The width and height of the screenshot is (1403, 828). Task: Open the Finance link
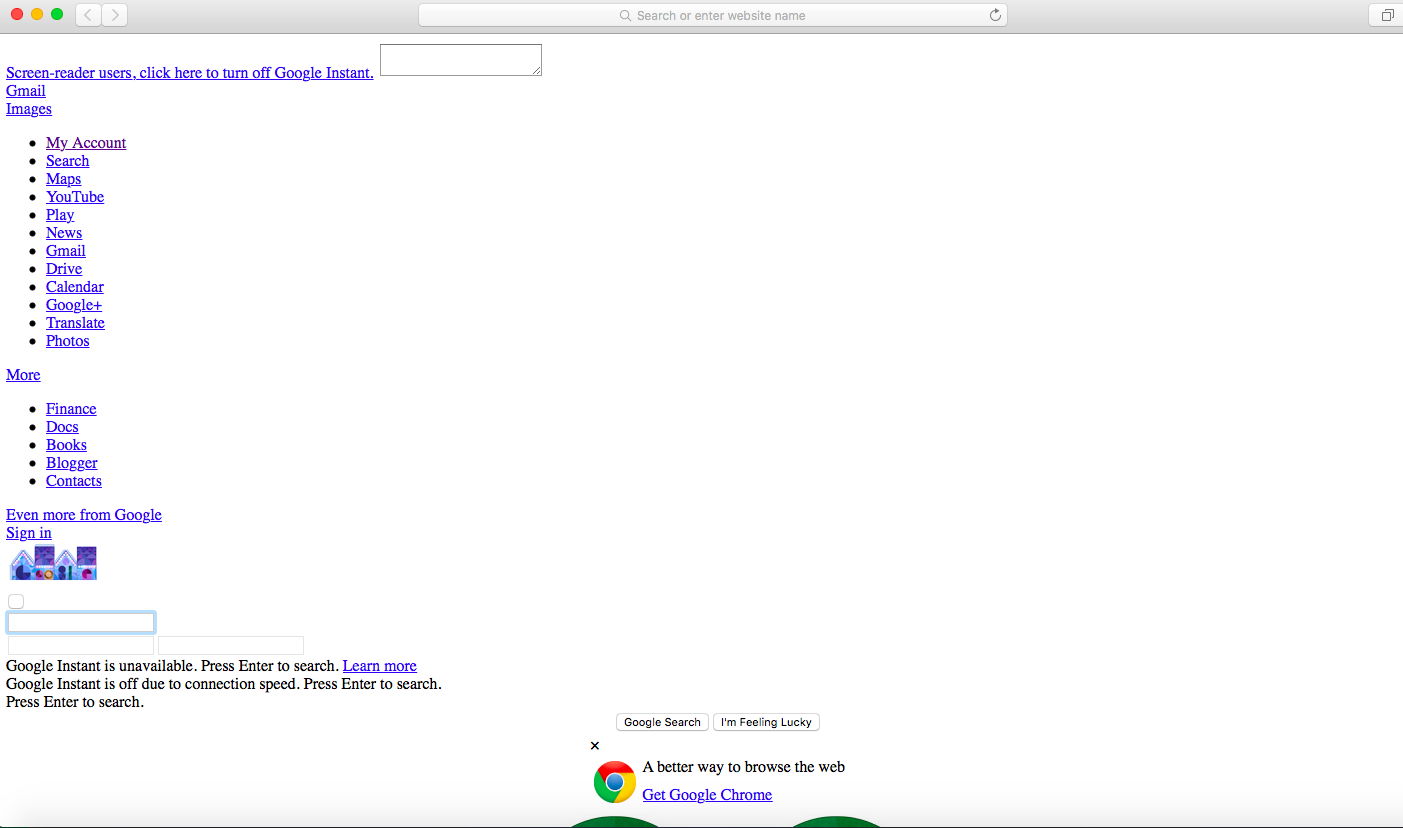pyautogui.click(x=71, y=409)
